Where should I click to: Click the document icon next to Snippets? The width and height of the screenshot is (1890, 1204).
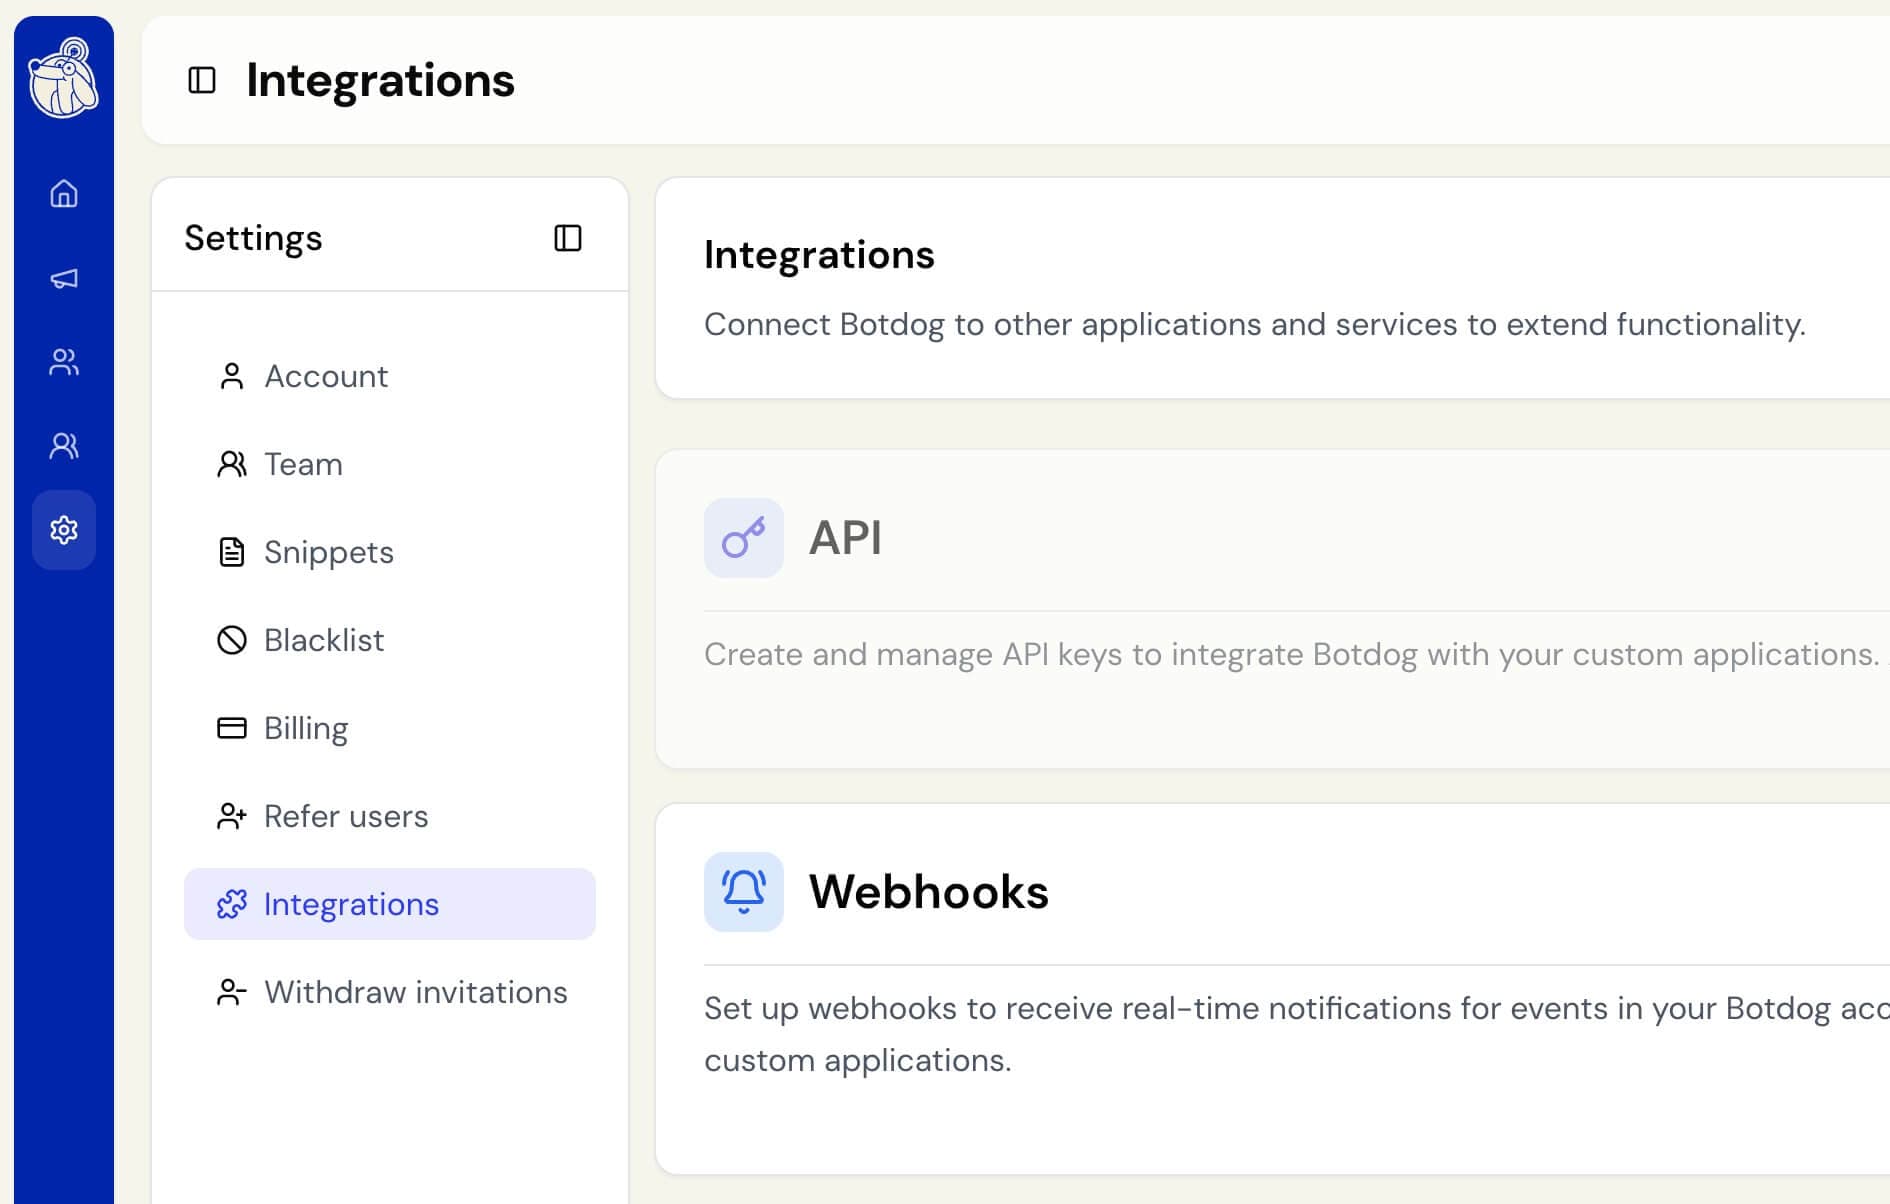pos(231,552)
